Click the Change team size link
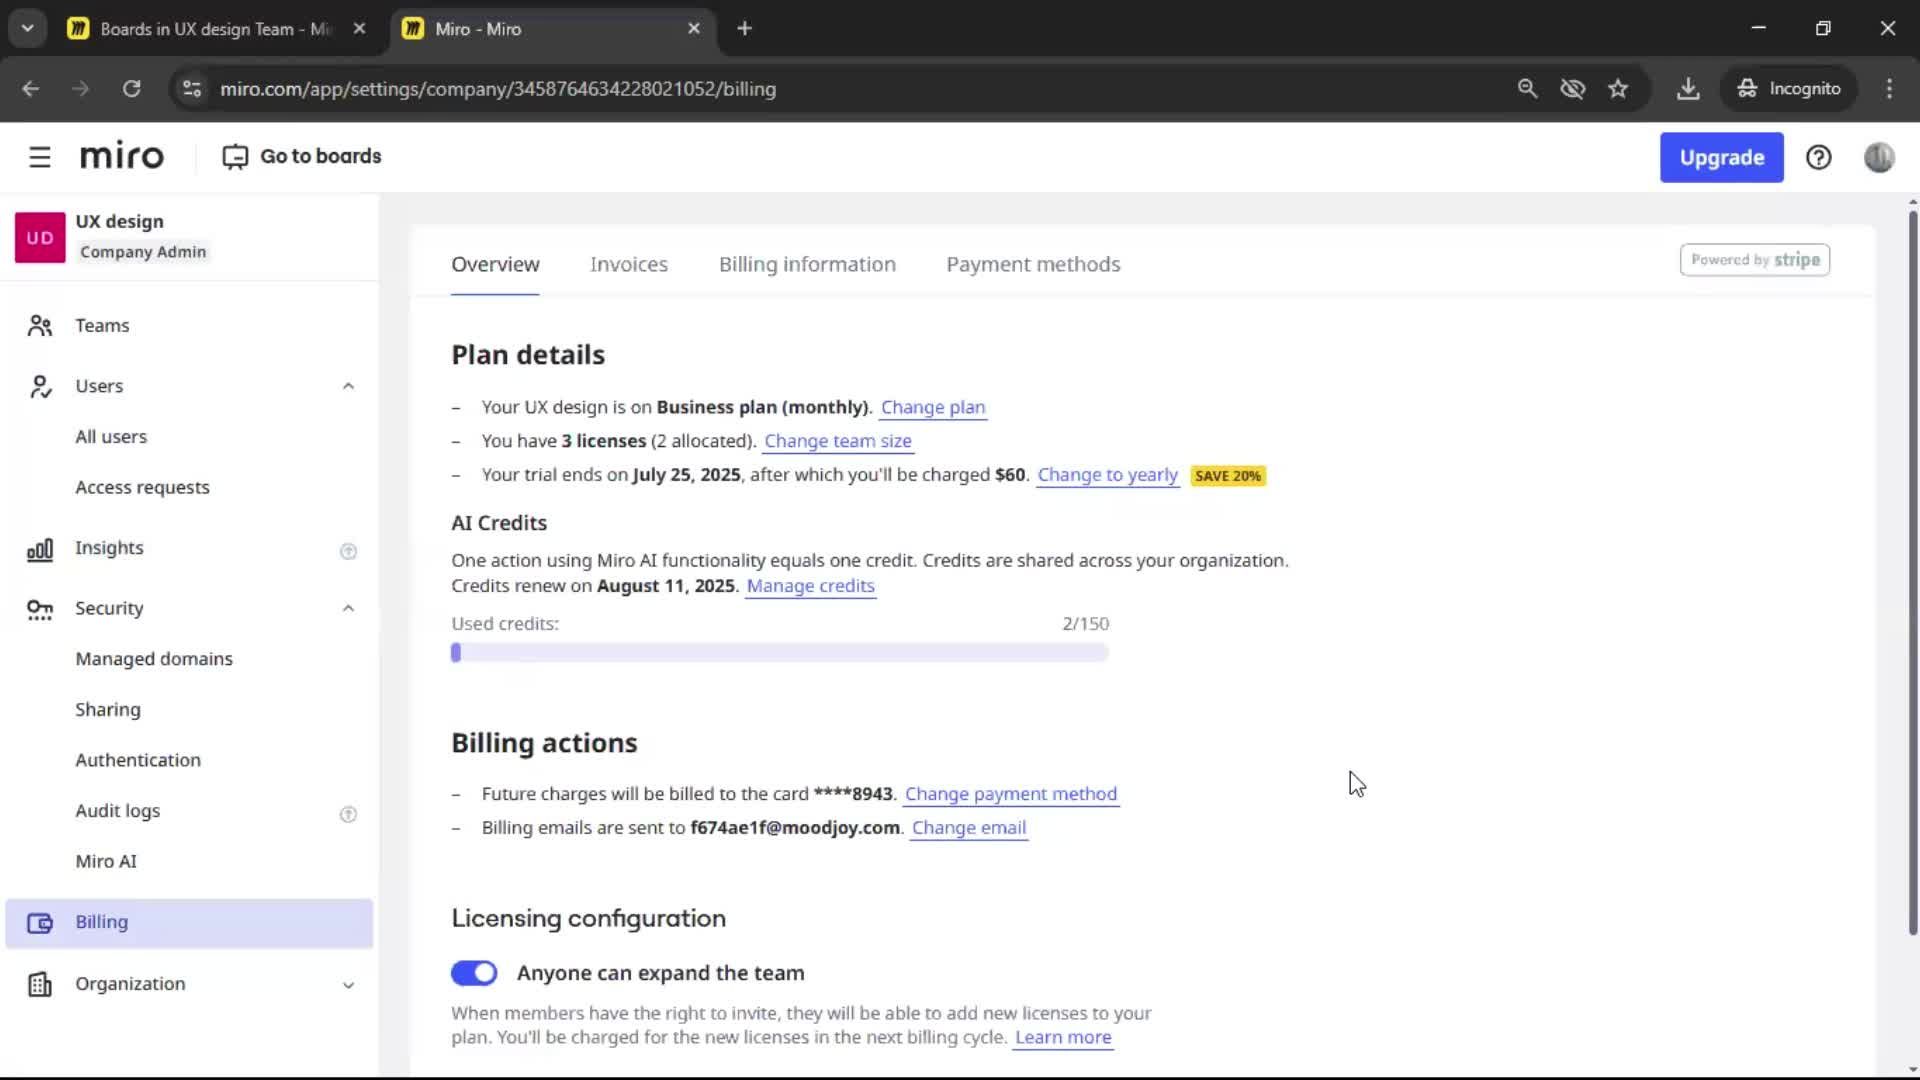The width and height of the screenshot is (1920, 1080). point(838,441)
